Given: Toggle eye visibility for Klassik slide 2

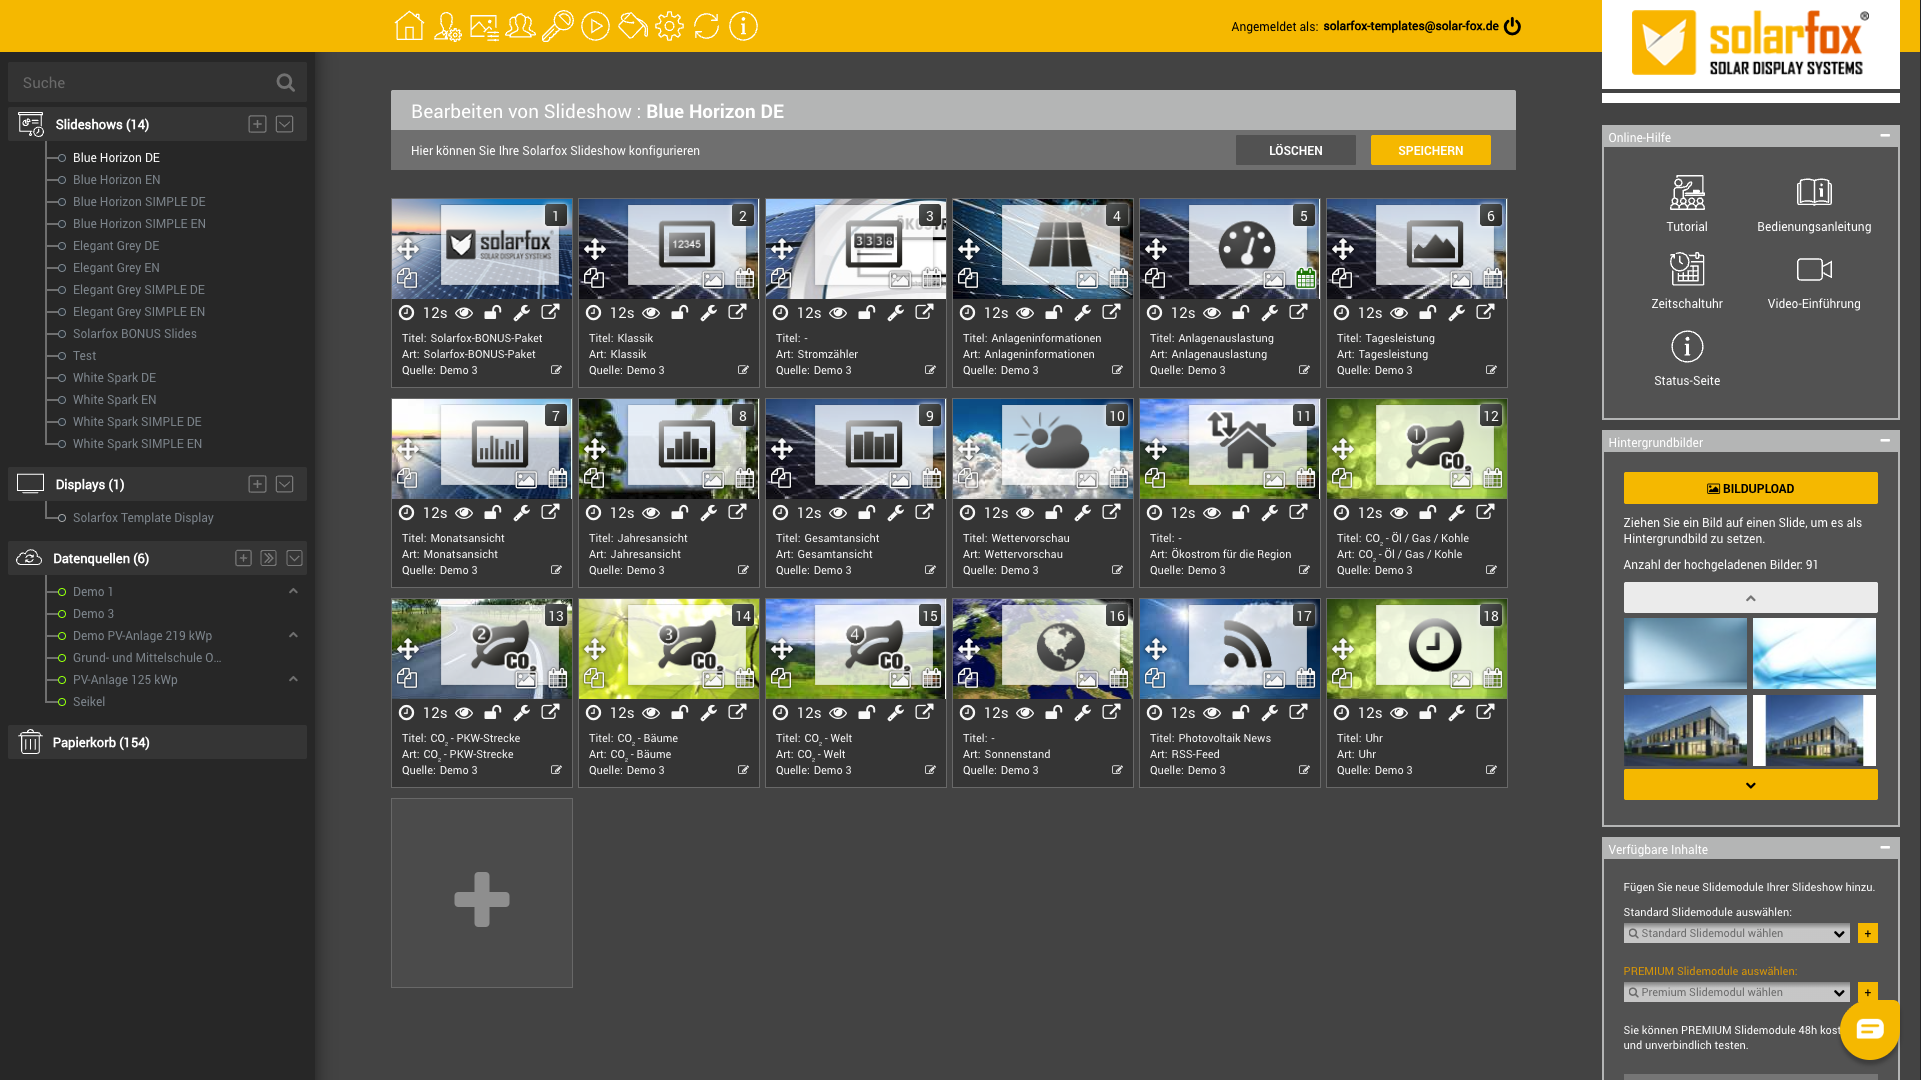Looking at the screenshot, I should coord(651,313).
